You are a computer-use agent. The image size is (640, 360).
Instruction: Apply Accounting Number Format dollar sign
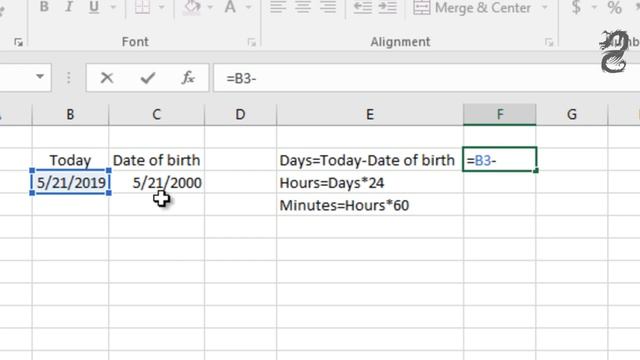point(576,7)
